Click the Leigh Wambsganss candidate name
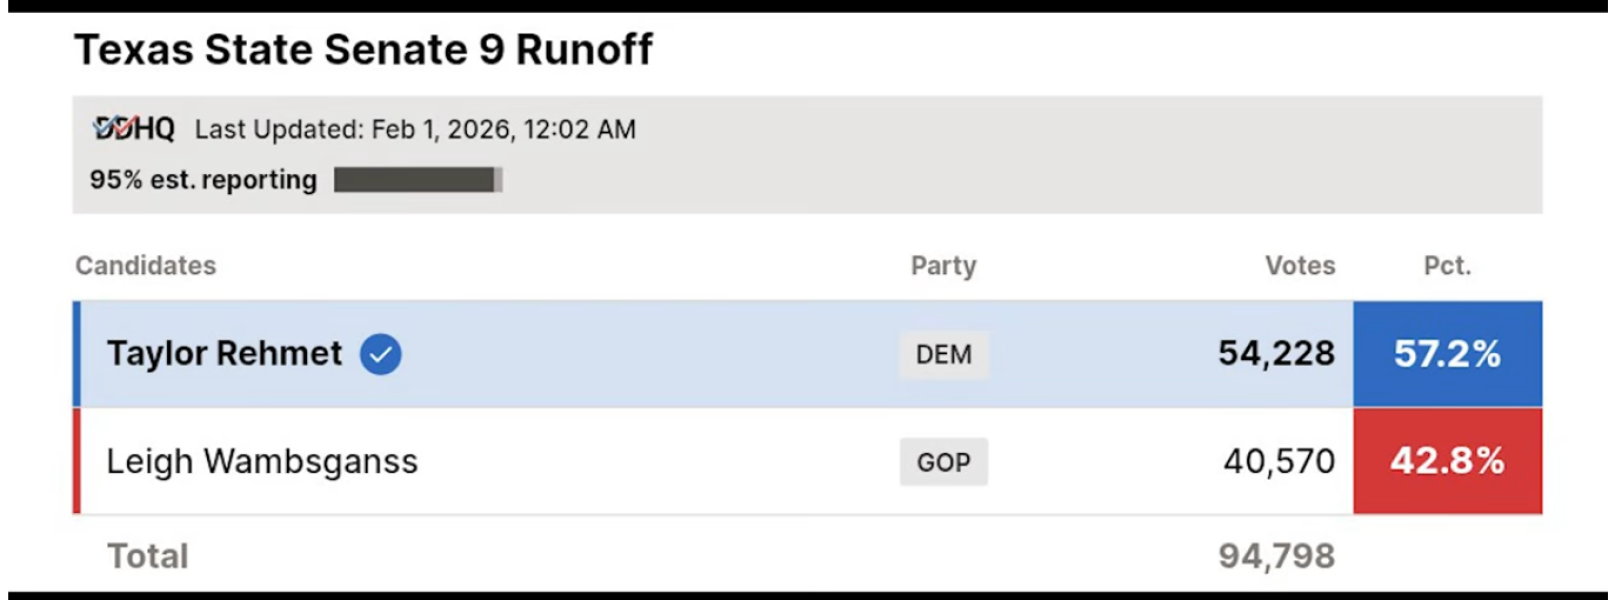This screenshot has height=600, width=1615. (x=262, y=462)
